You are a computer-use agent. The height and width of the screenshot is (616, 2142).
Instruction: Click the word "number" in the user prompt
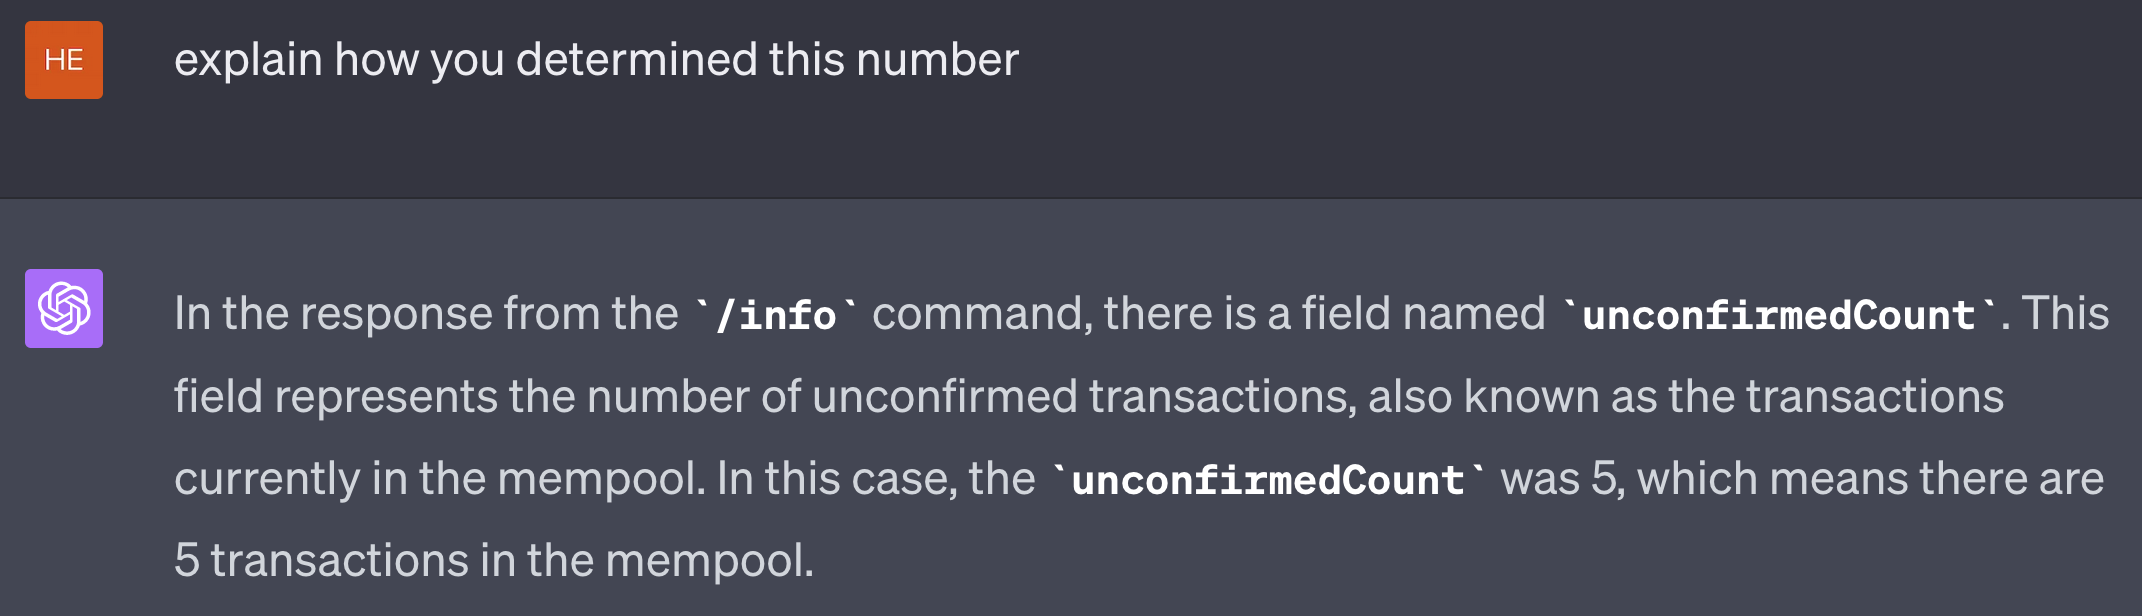(937, 60)
